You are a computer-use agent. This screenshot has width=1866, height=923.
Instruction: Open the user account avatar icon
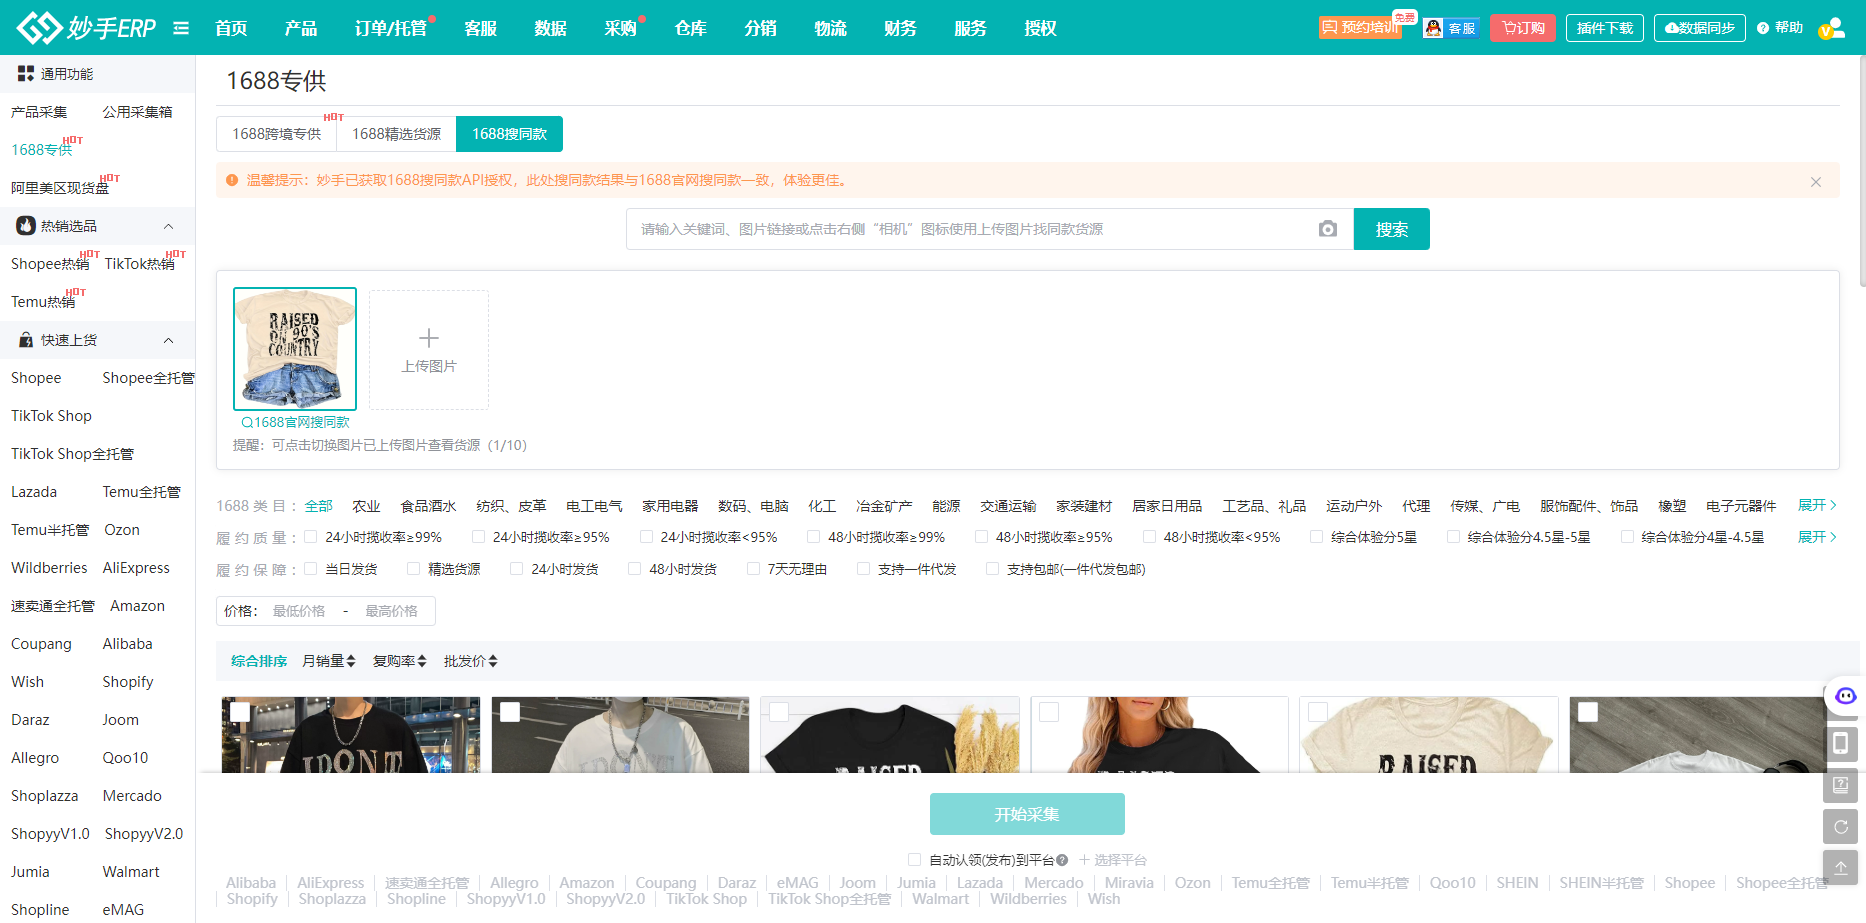1832,28
